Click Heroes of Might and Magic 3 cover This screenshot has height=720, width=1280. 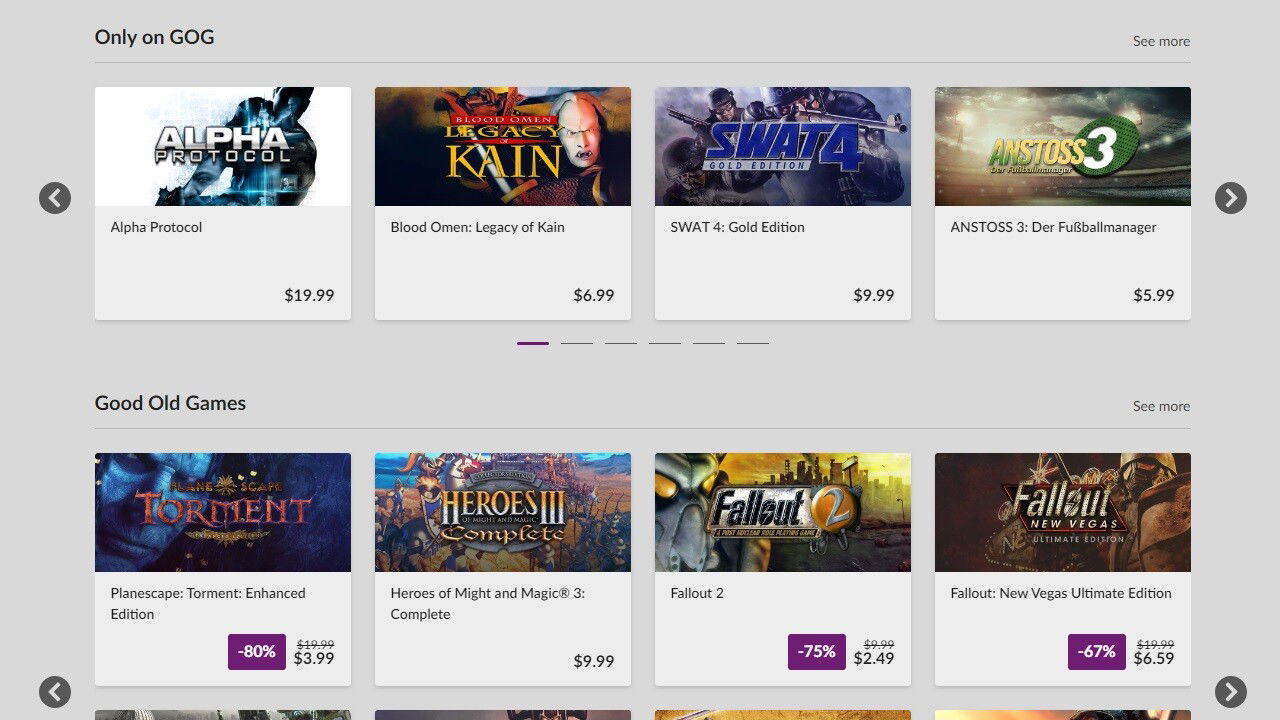(503, 512)
